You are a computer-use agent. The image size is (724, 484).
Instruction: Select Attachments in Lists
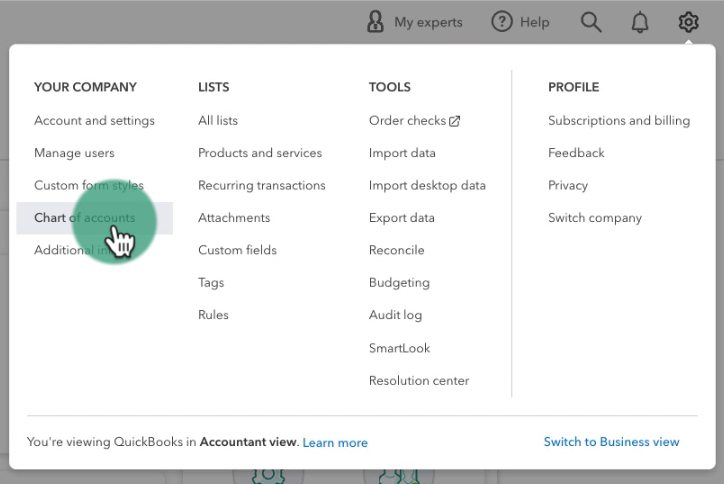pyautogui.click(x=234, y=218)
